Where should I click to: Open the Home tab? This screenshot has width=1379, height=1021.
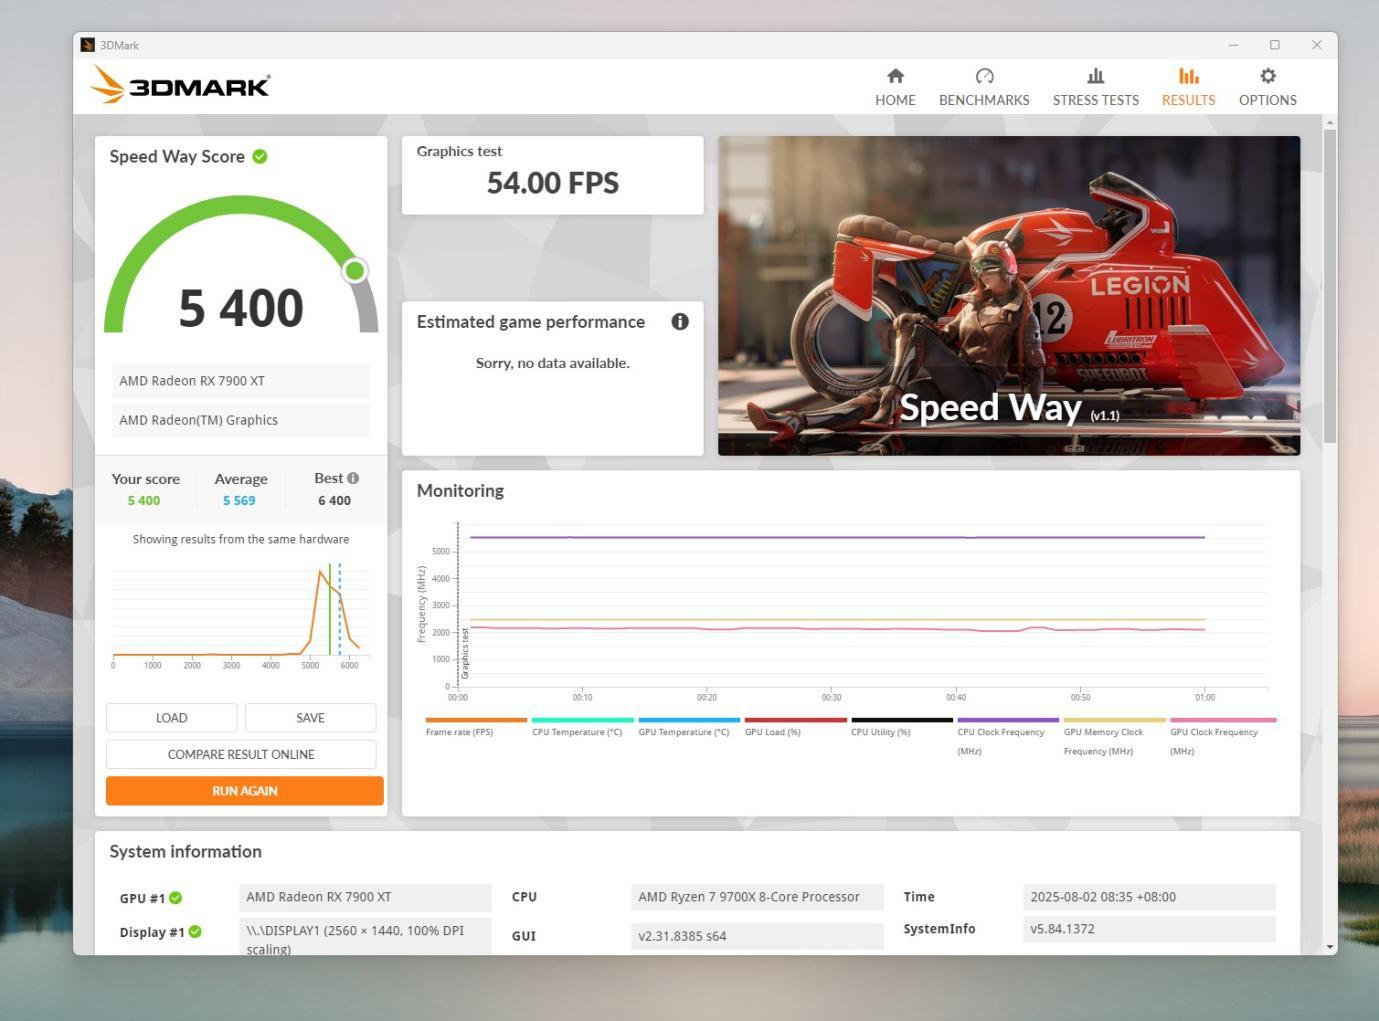(895, 87)
